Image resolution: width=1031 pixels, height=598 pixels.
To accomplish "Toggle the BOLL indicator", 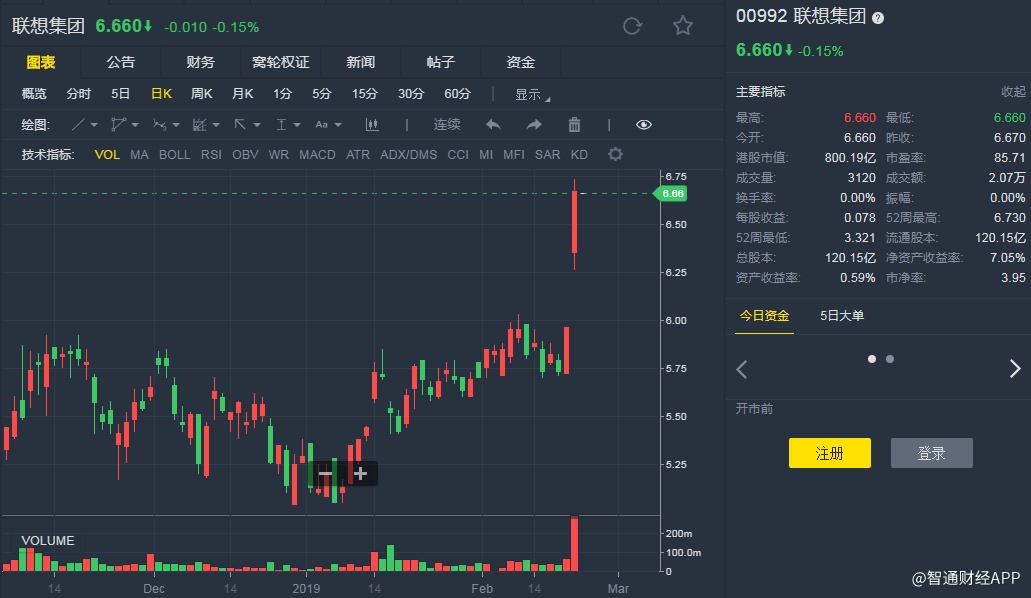I will 174,155.
